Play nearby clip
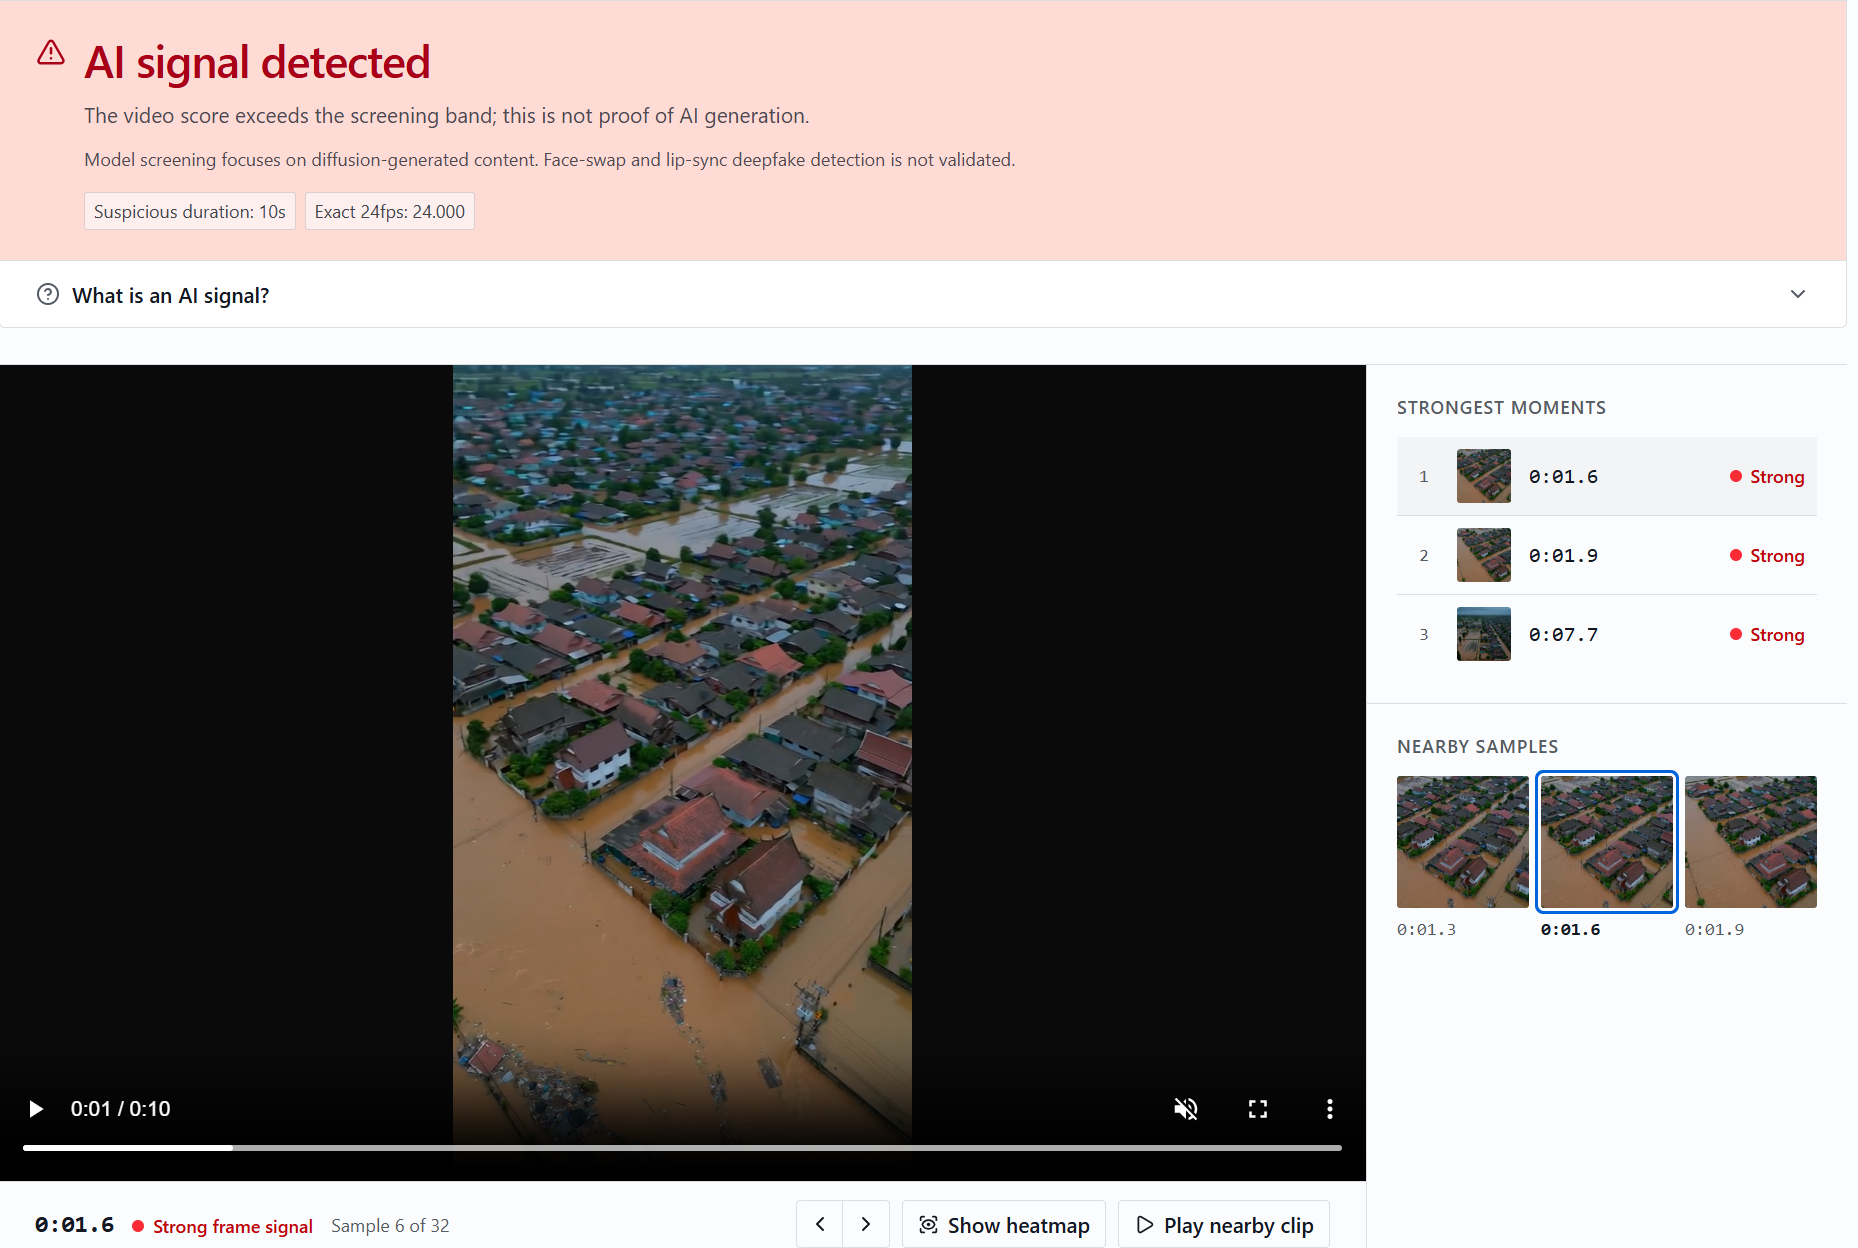The height and width of the screenshot is (1248, 1858). (x=1224, y=1225)
